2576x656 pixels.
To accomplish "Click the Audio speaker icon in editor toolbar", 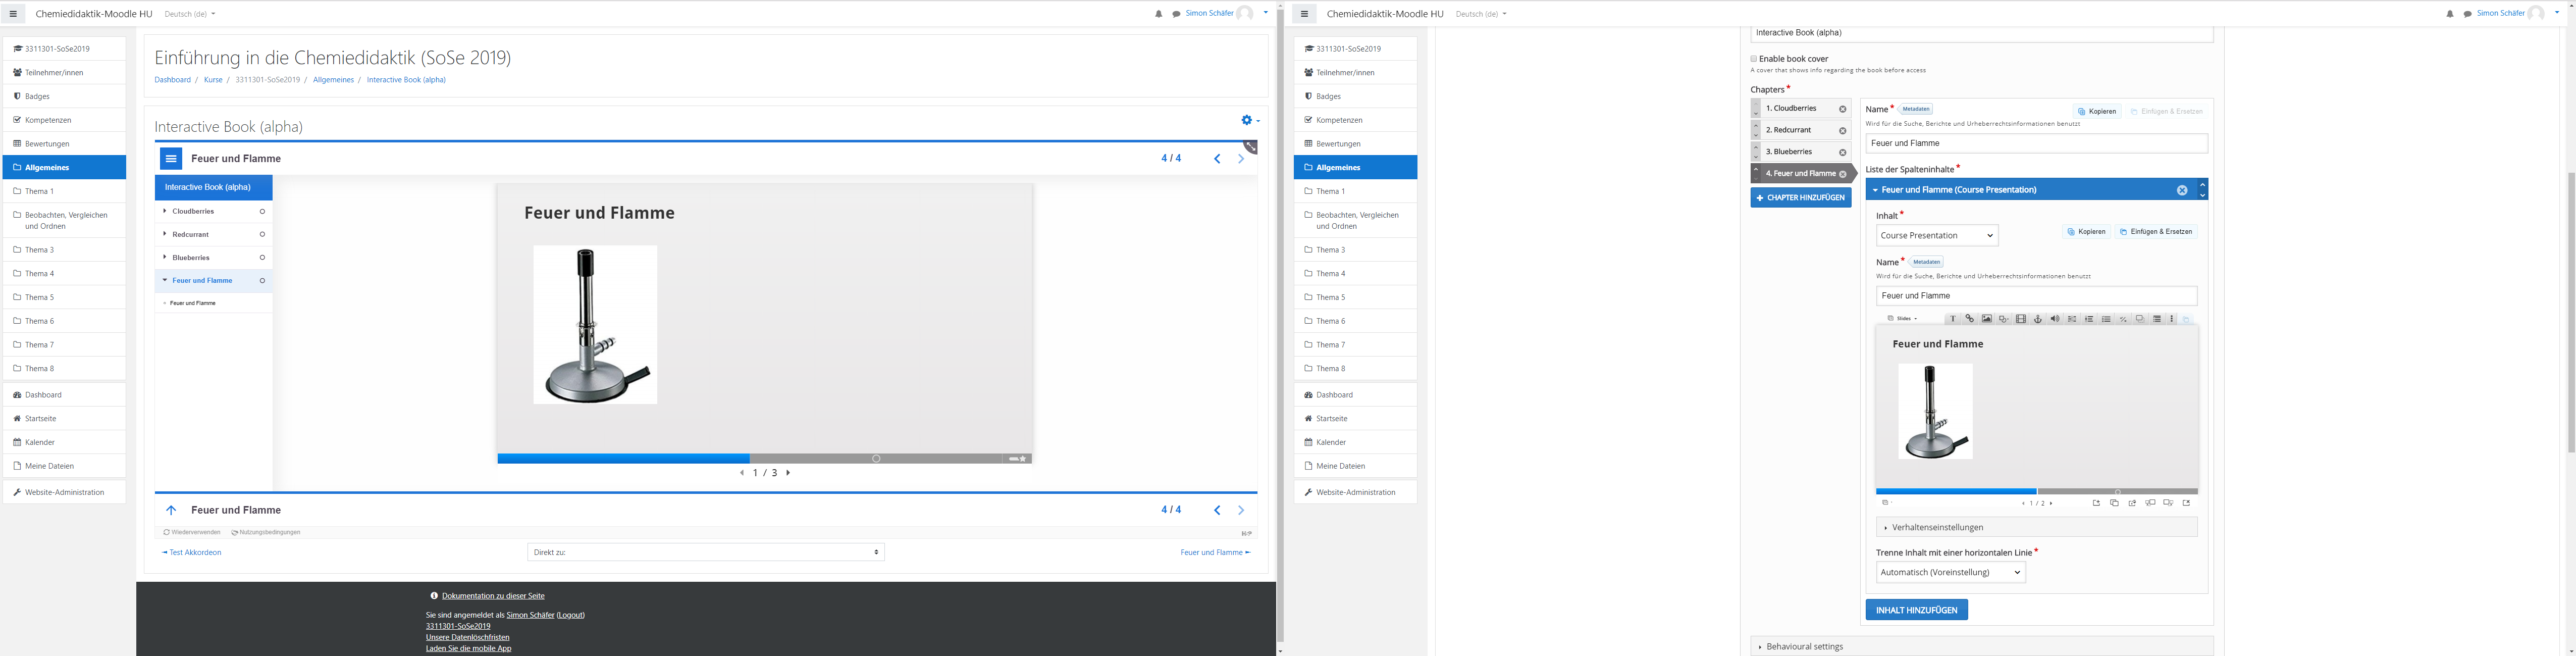I will point(2054,319).
